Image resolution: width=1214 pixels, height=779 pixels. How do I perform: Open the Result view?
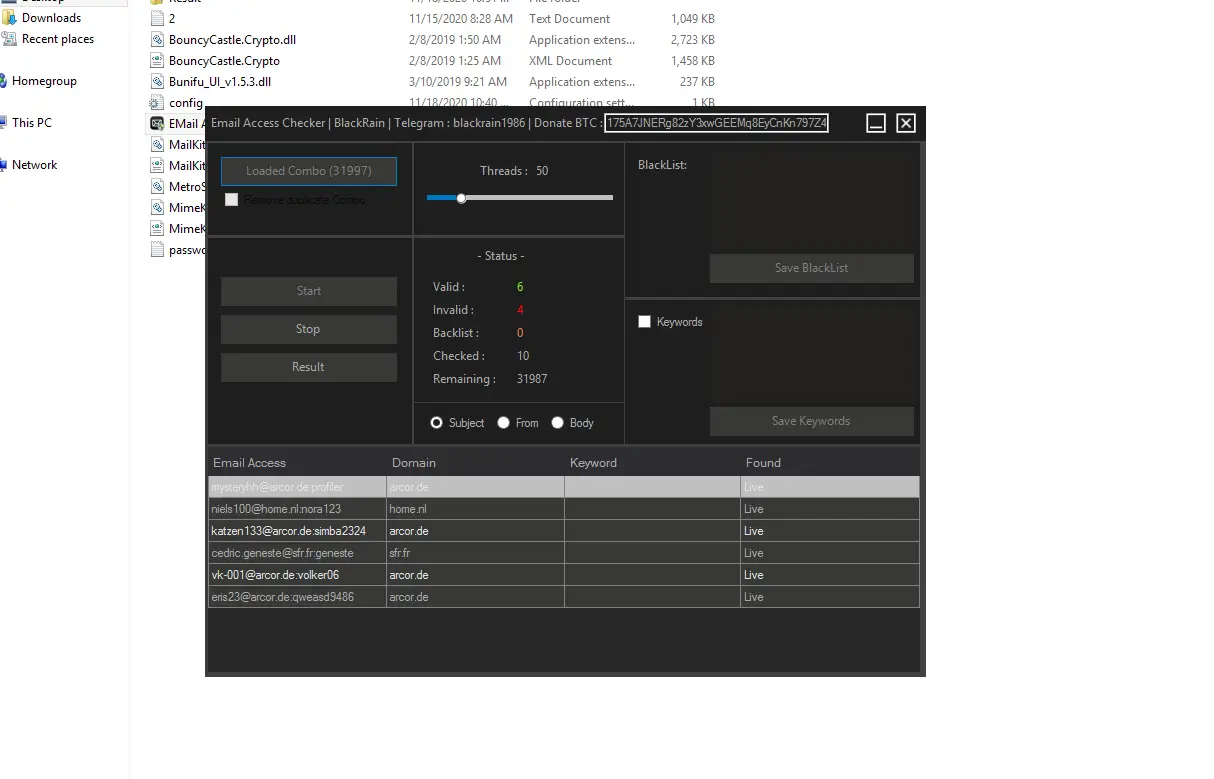pos(308,367)
